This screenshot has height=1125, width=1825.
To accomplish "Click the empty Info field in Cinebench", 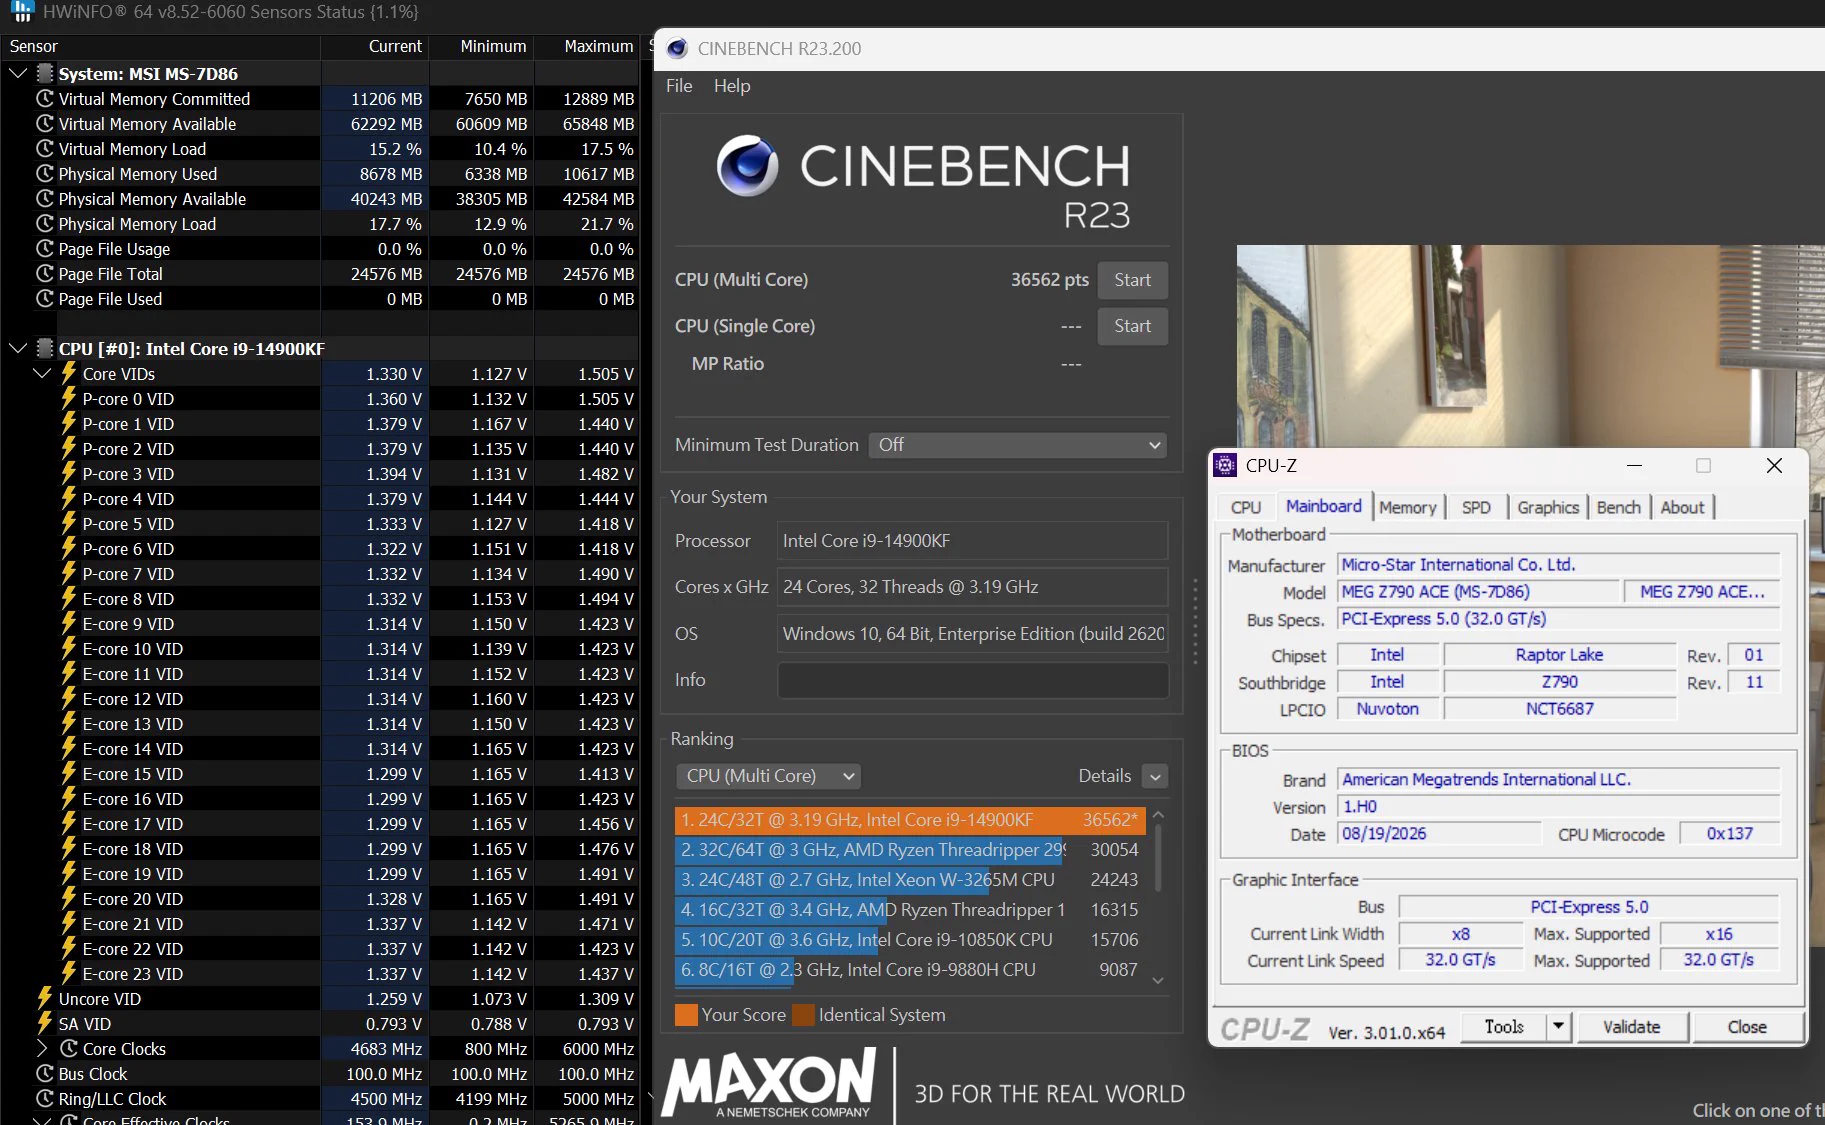I will (972, 680).
